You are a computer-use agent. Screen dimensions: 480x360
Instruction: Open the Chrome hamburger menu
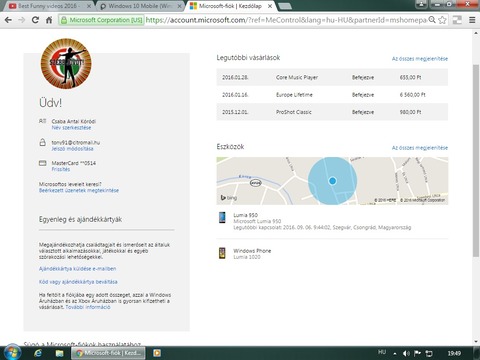(x=472, y=20)
